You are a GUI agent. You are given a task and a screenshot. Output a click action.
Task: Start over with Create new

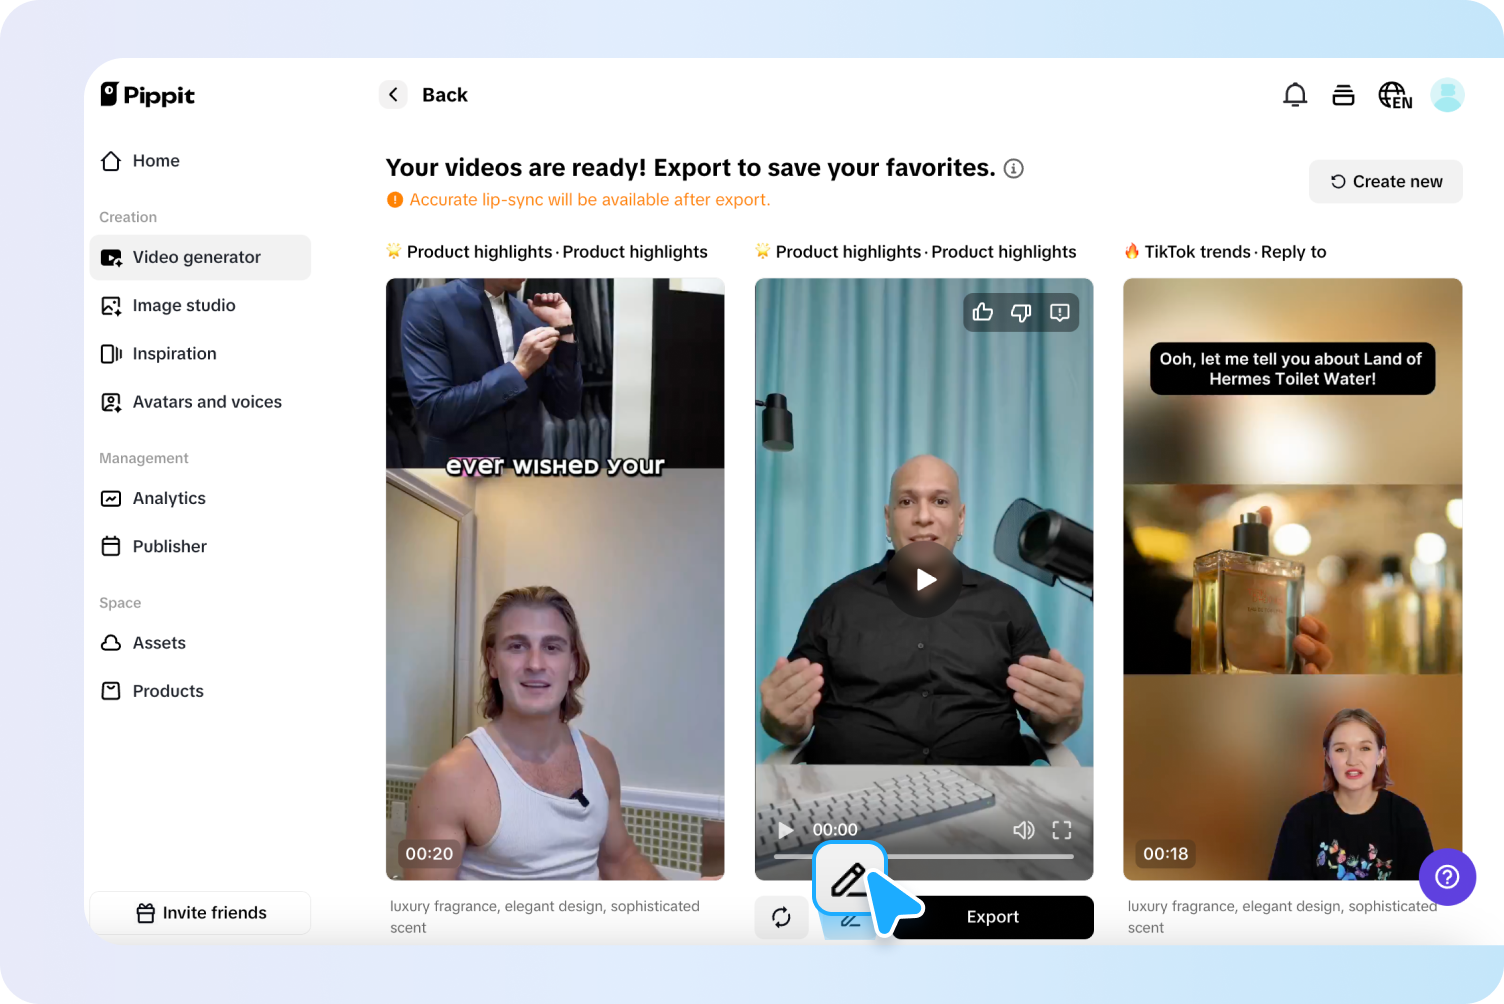pyautogui.click(x=1385, y=181)
